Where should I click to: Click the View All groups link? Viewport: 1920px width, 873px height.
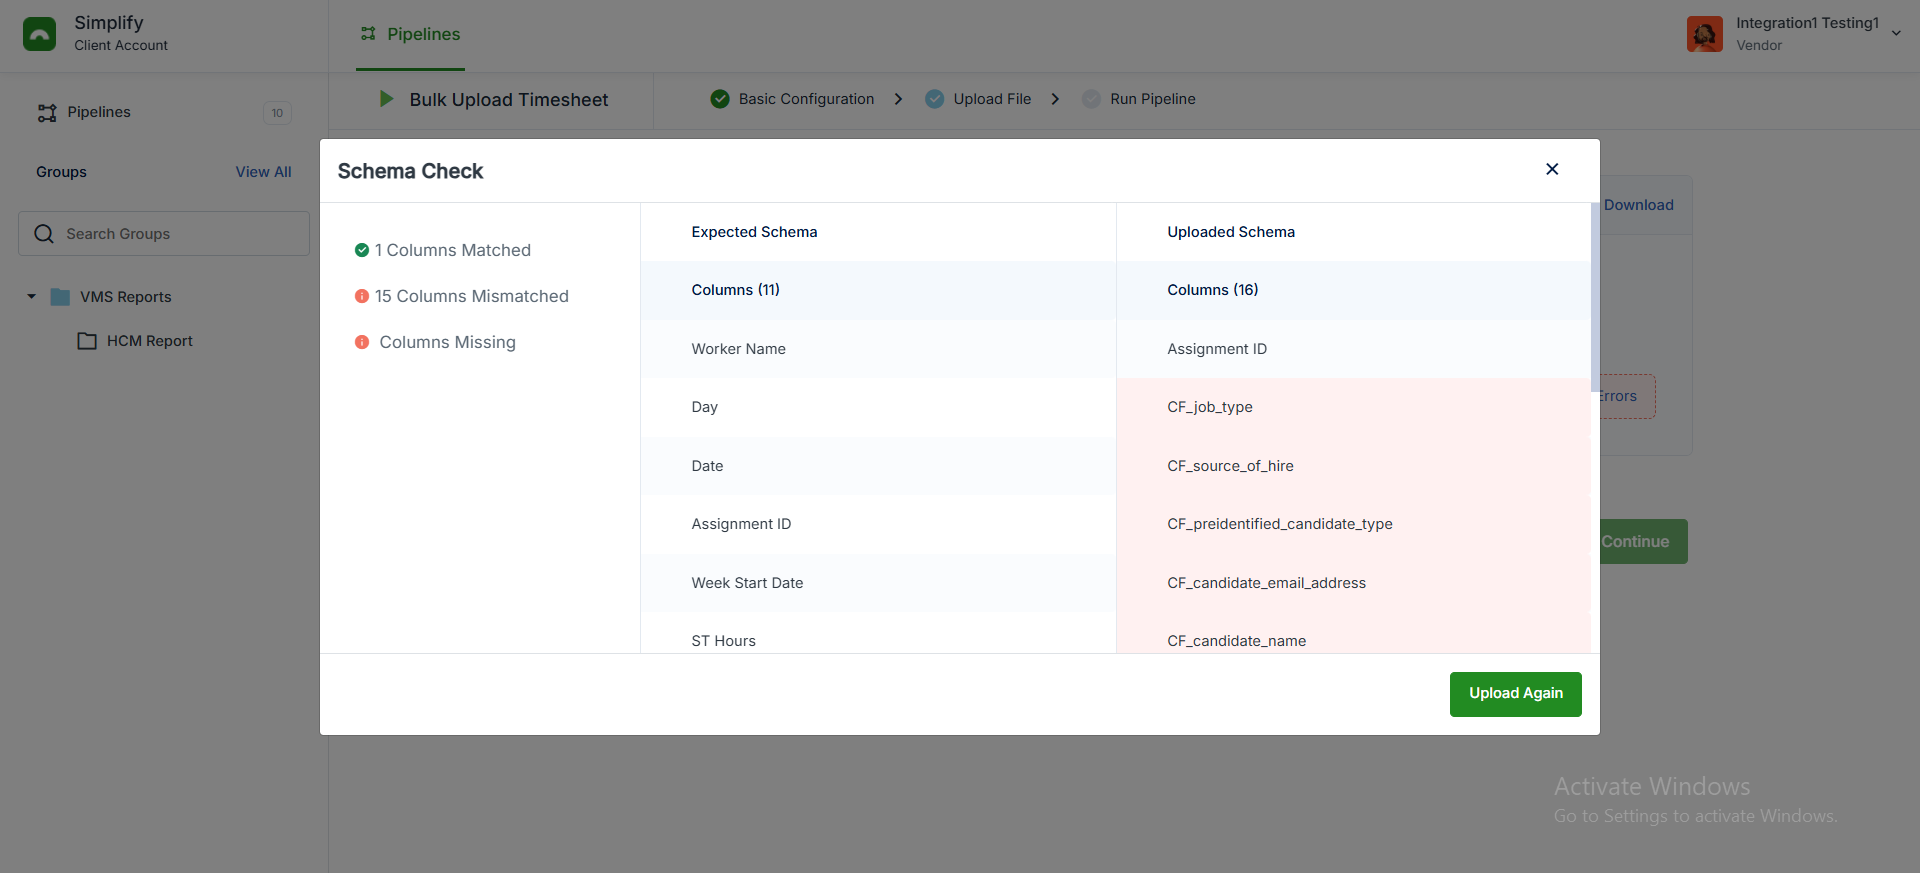[x=263, y=172]
